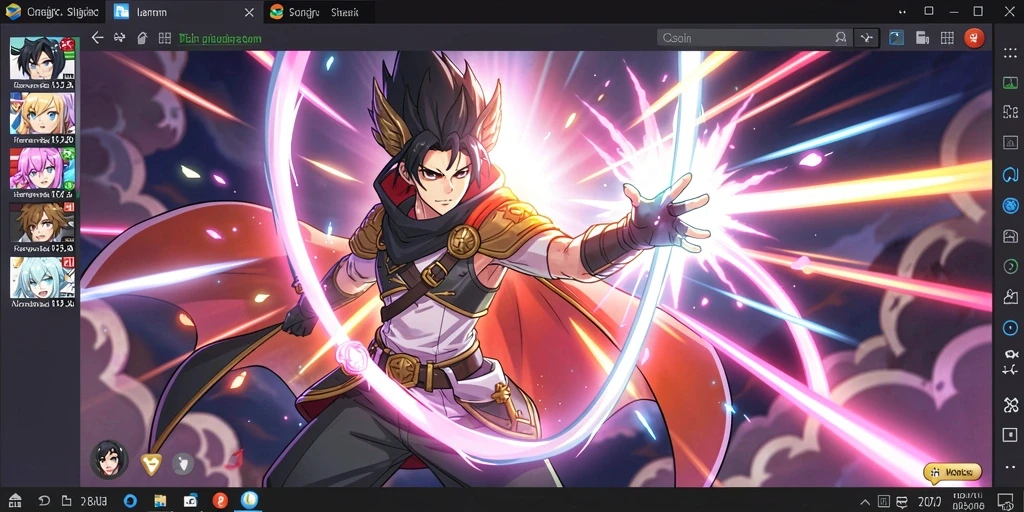Expand the system tray chevron in taskbar
This screenshot has height=512, width=1024.
pos(865,502)
